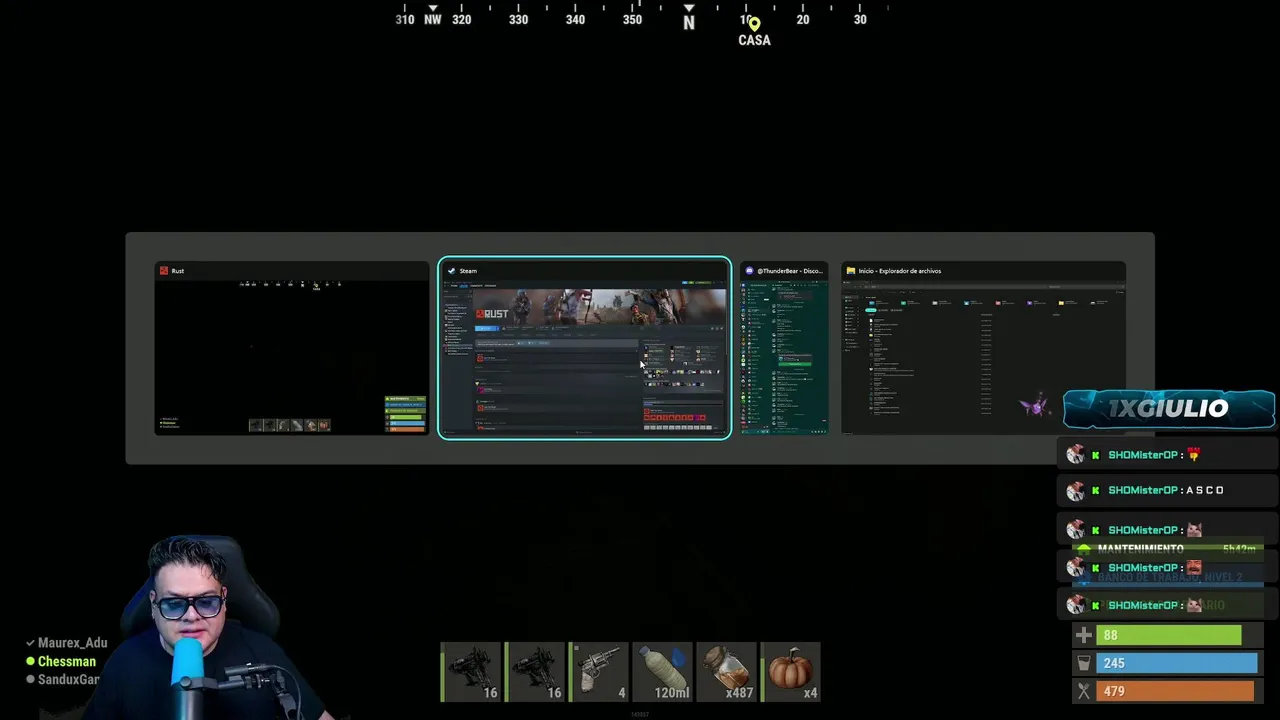Click the Rust app icon in switcher title
Image resolution: width=1280 pixels, height=720 pixels.
click(x=164, y=271)
